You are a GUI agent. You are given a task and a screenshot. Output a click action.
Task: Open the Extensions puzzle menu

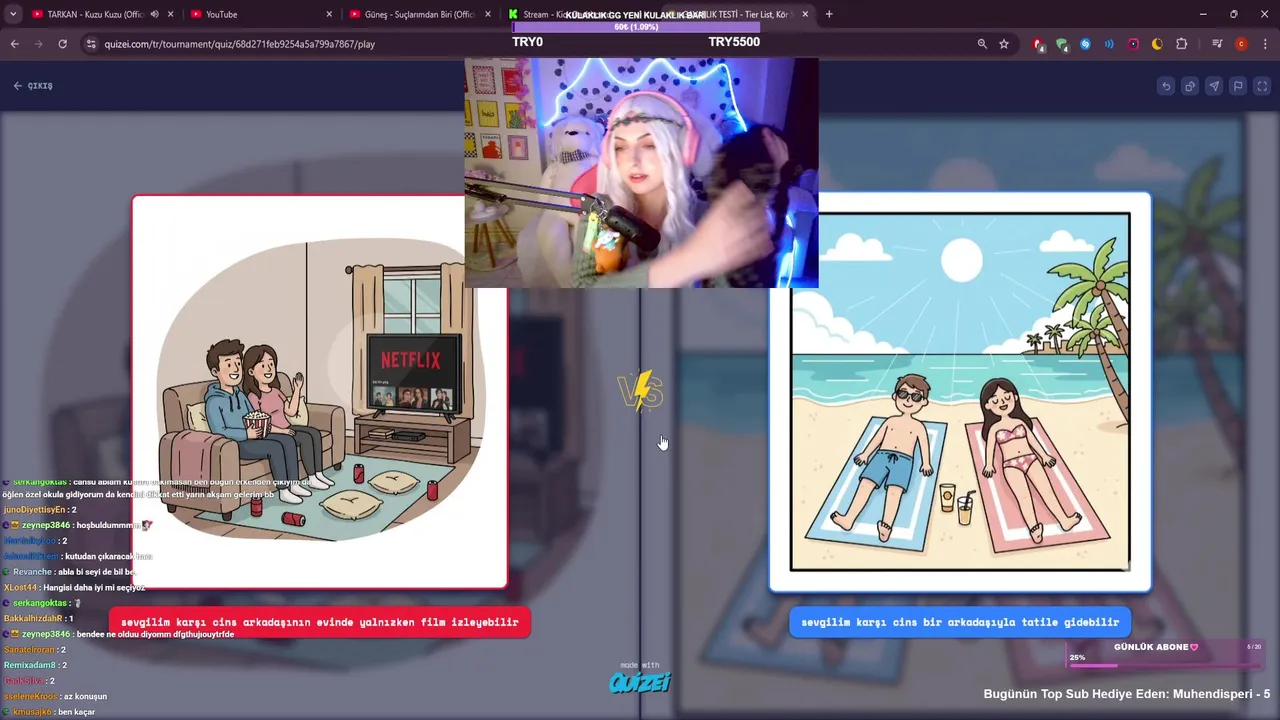pyautogui.click(x=1181, y=44)
